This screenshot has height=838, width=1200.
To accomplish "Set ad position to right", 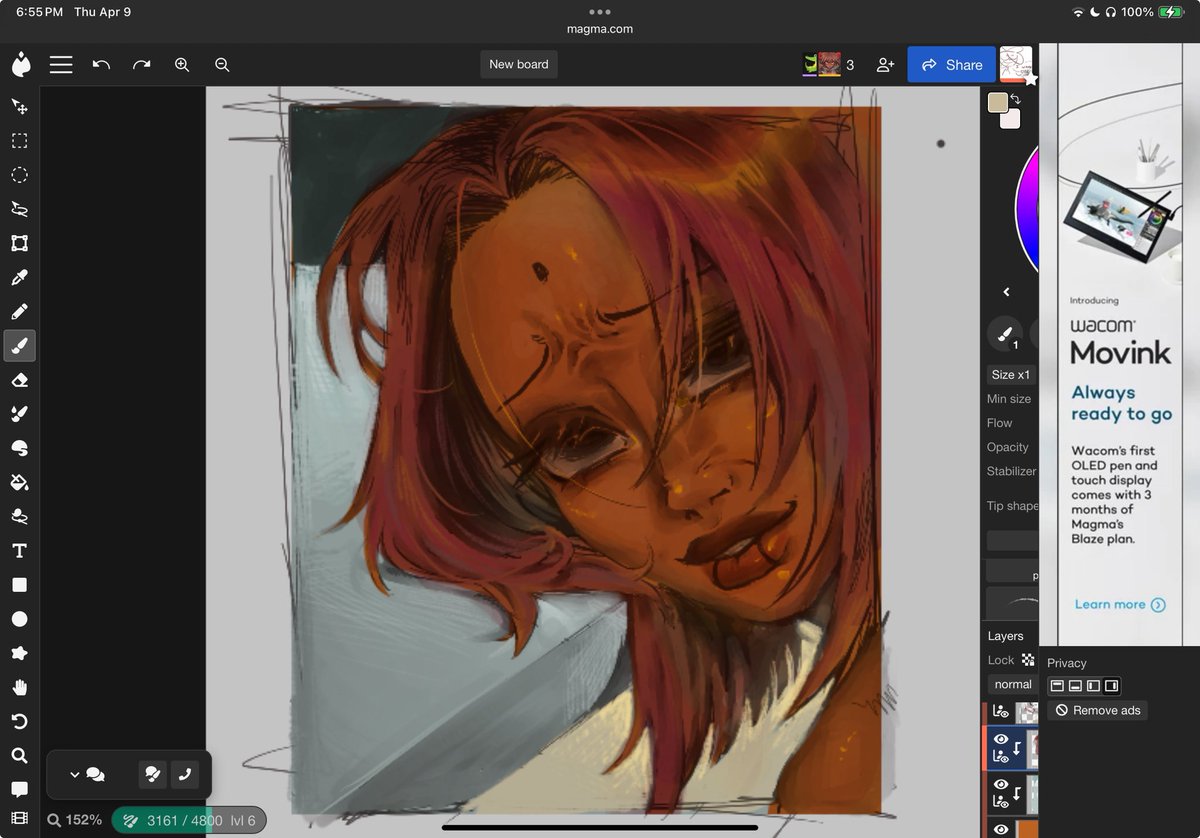I will pos(1111,686).
